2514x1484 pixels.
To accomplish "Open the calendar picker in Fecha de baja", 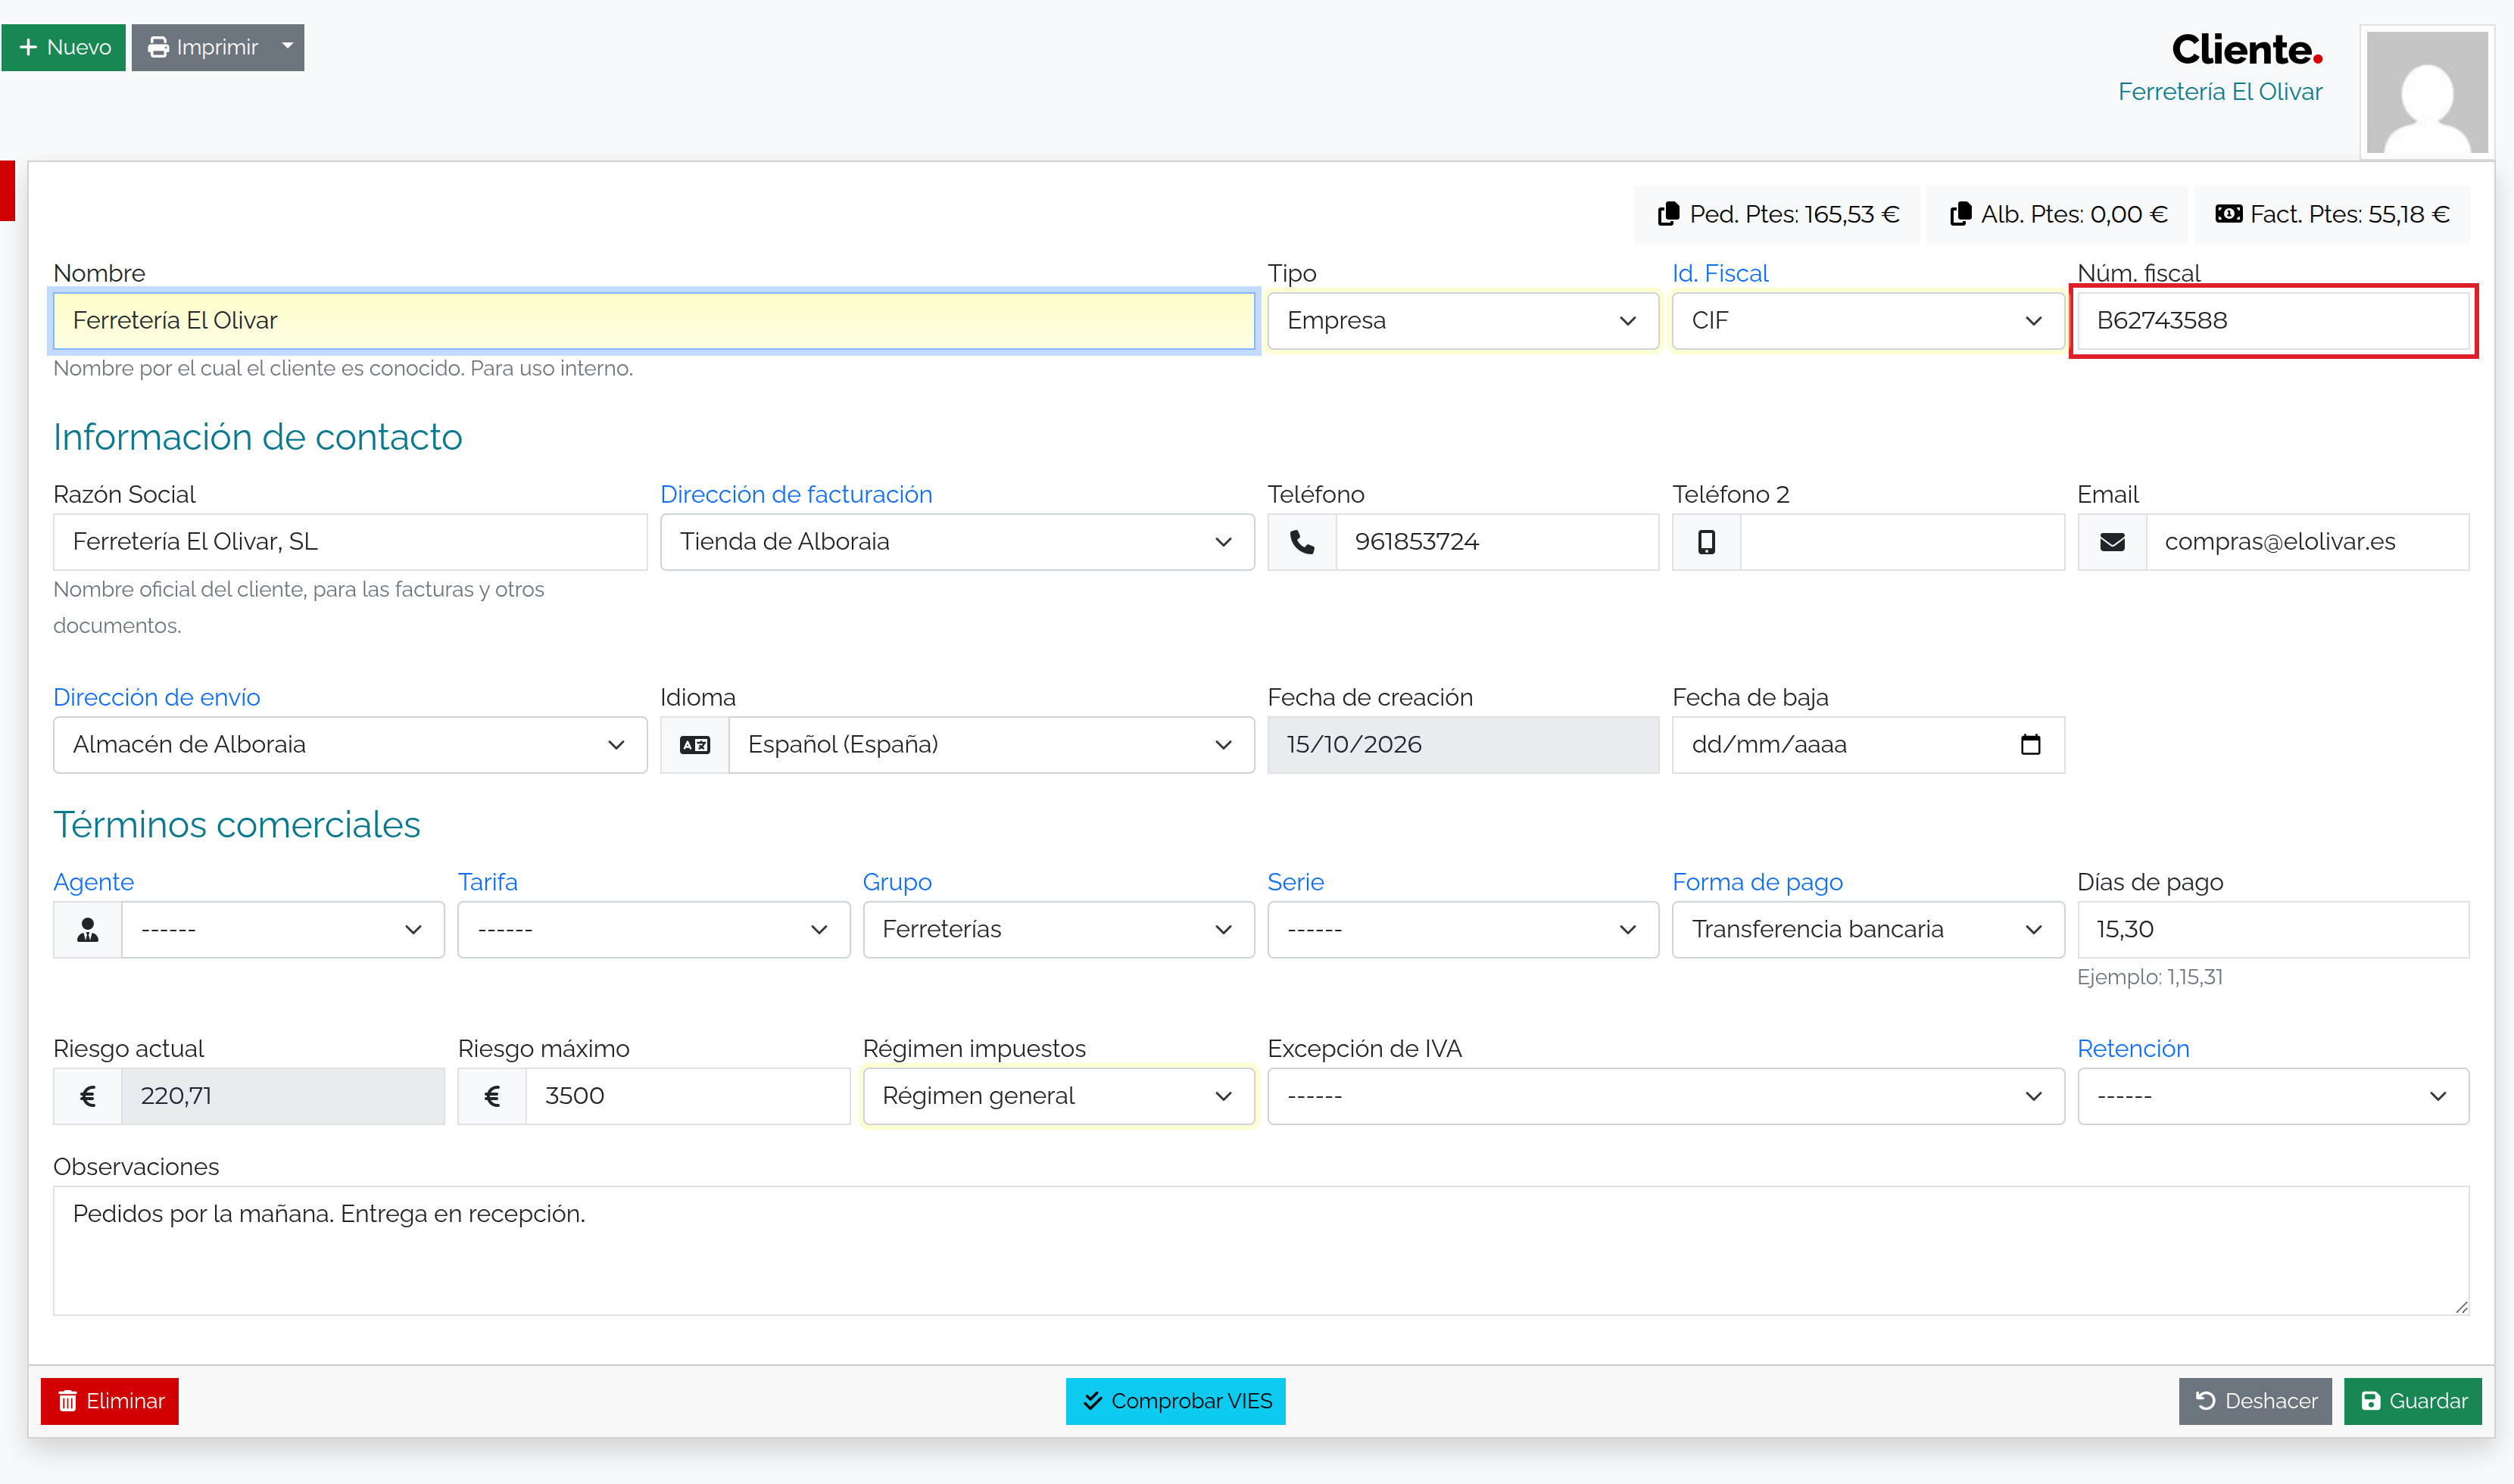I will coord(2030,745).
